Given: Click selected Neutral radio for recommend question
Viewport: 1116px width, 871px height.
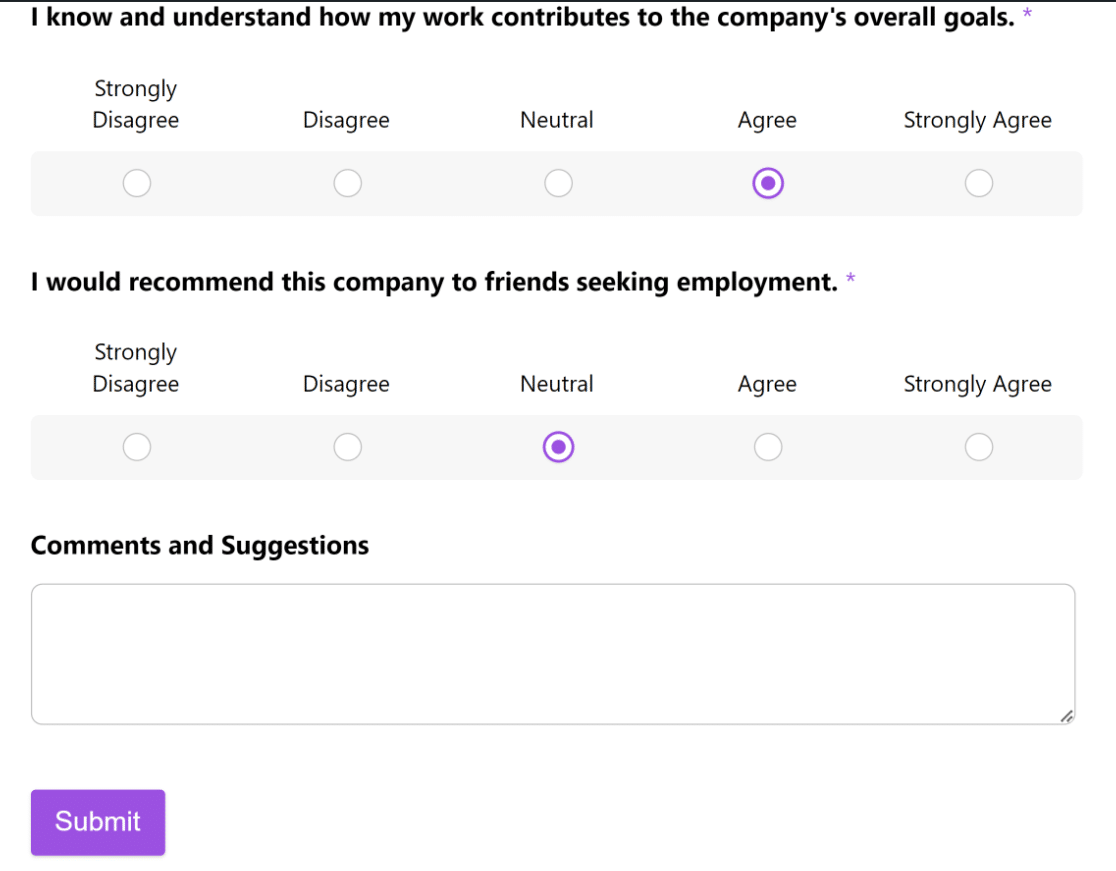Looking at the screenshot, I should [558, 447].
